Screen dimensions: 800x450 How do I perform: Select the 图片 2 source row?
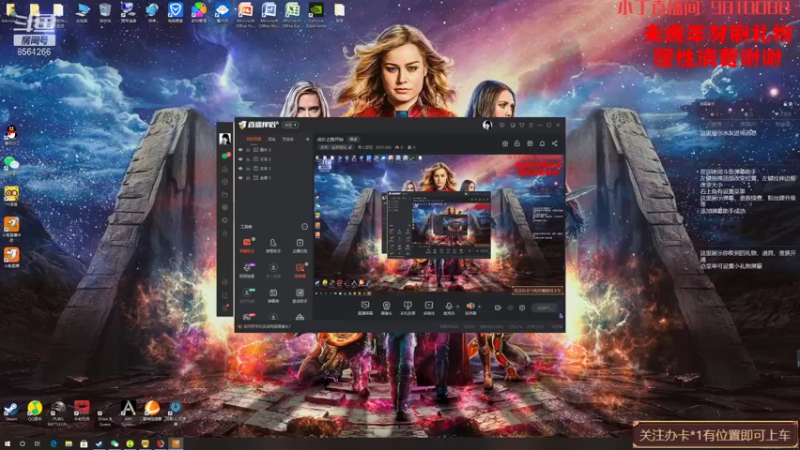pyautogui.click(x=274, y=150)
